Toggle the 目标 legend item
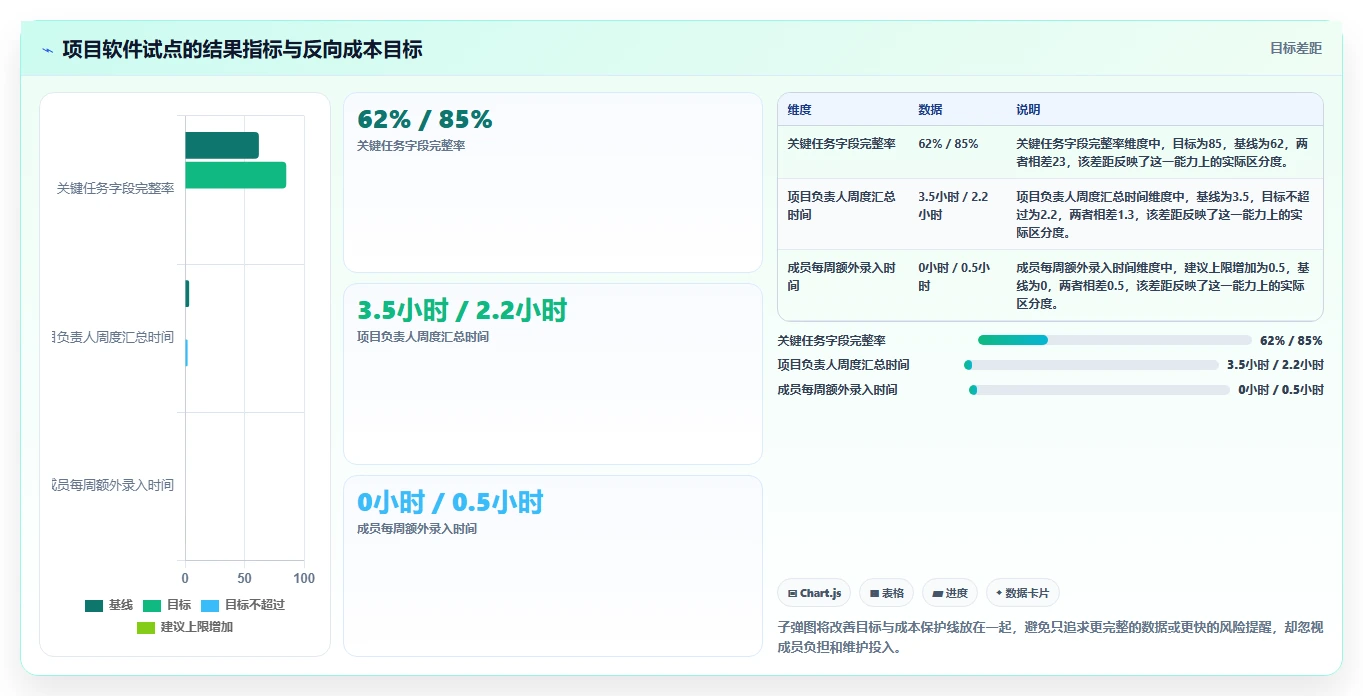Image resolution: width=1363 pixels, height=696 pixels. click(x=166, y=605)
